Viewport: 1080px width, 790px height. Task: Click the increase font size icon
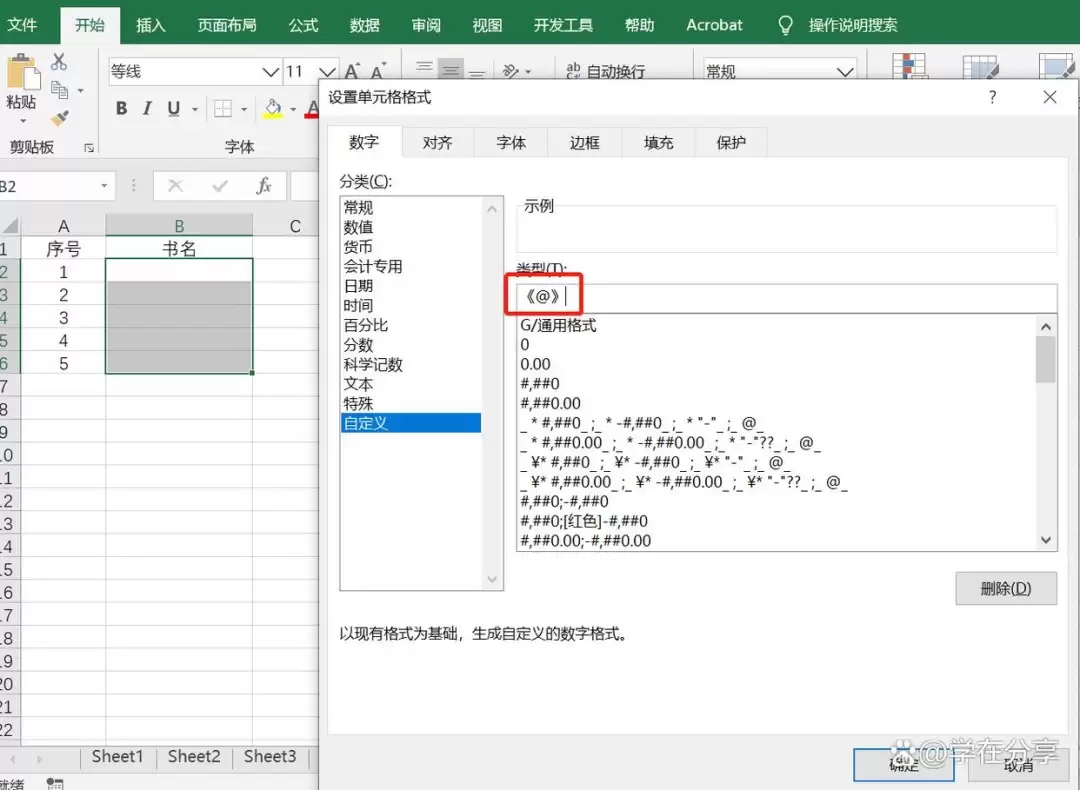coord(352,71)
